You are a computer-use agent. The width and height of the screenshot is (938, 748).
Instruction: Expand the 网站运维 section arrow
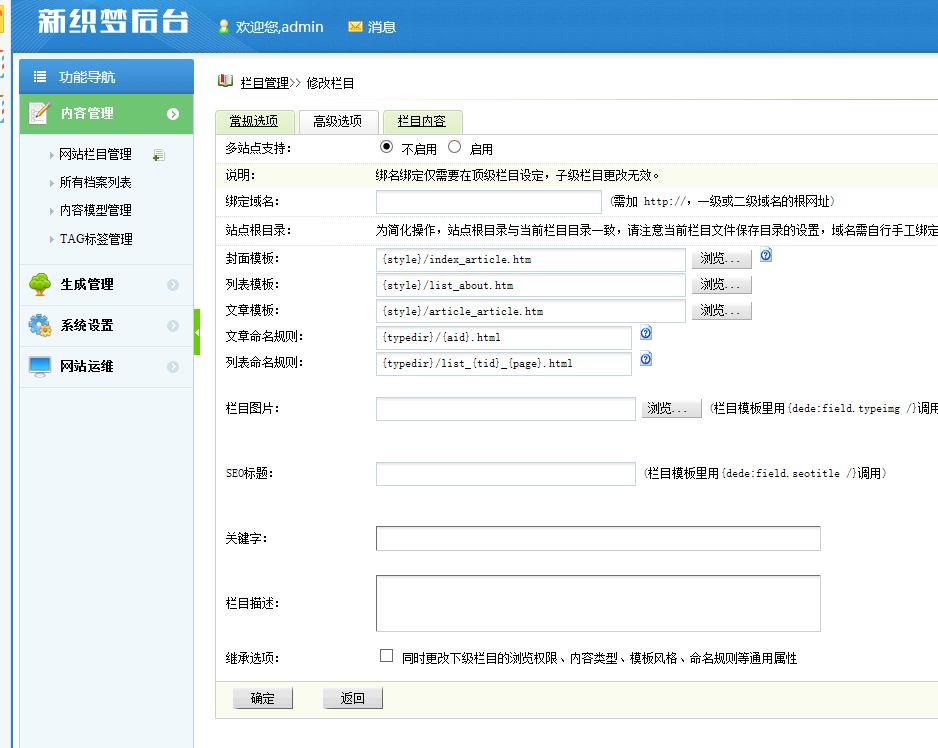tap(173, 367)
